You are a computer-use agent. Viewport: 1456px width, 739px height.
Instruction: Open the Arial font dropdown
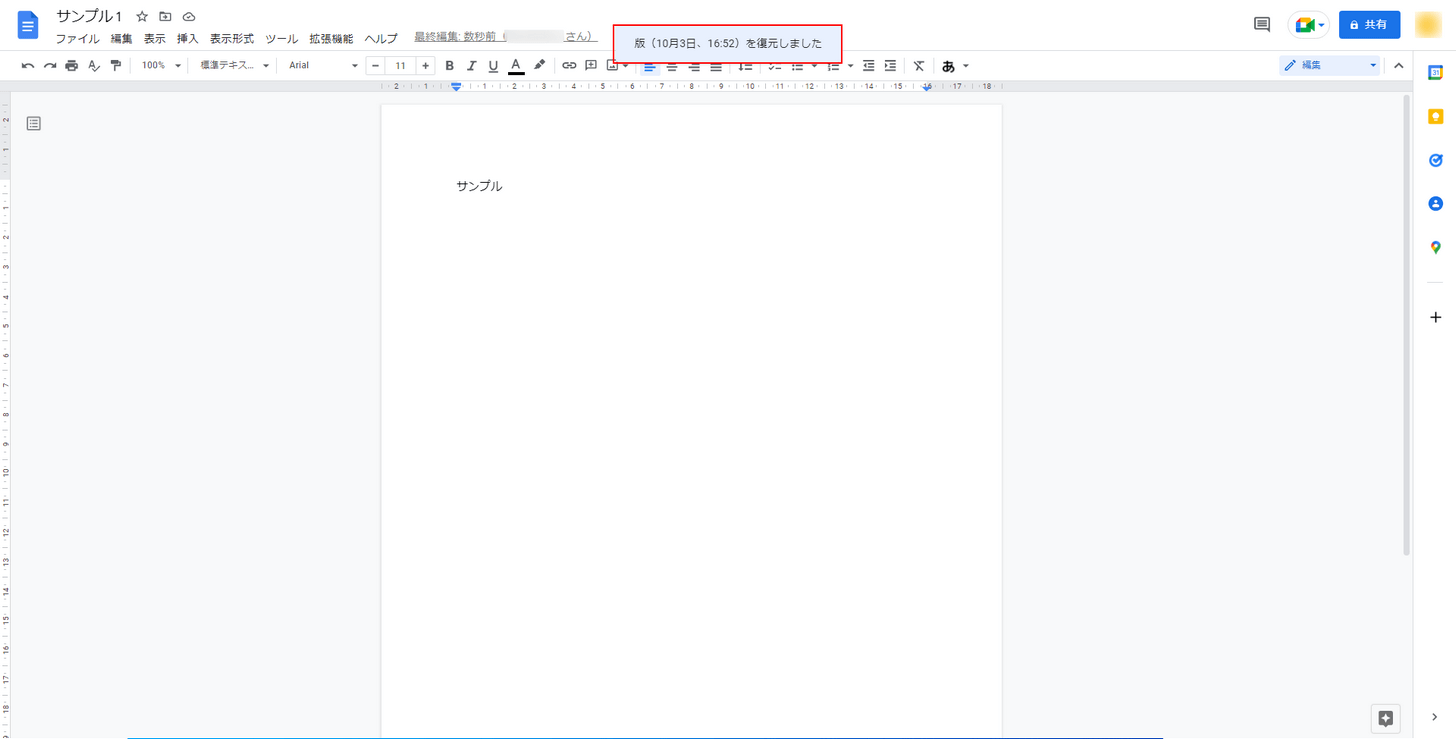(x=322, y=66)
